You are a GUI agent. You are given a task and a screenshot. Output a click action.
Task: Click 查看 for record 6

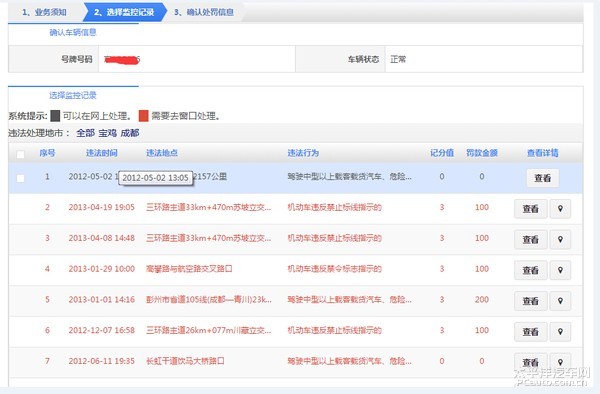tap(531, 332)
